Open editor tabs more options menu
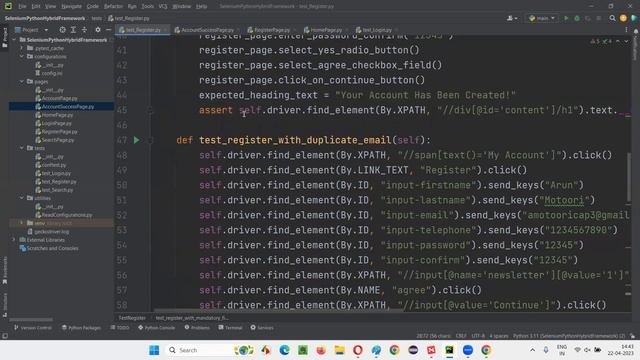Screen dimensions: 640x360 coord(626,30)
